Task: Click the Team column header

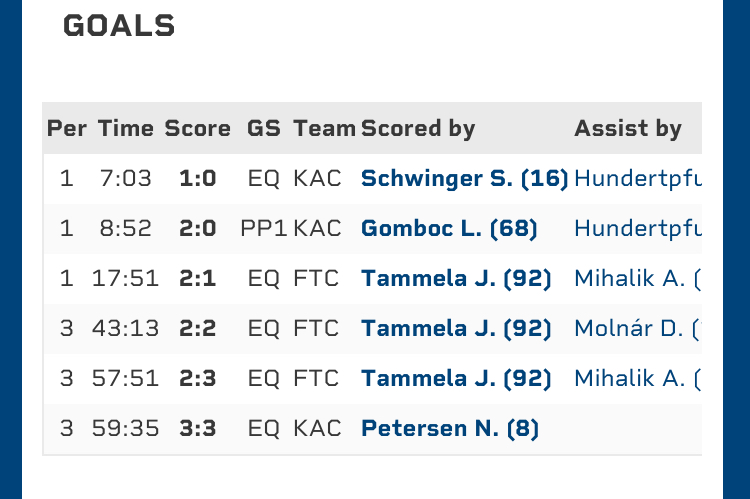Action: tap(324, 128)
